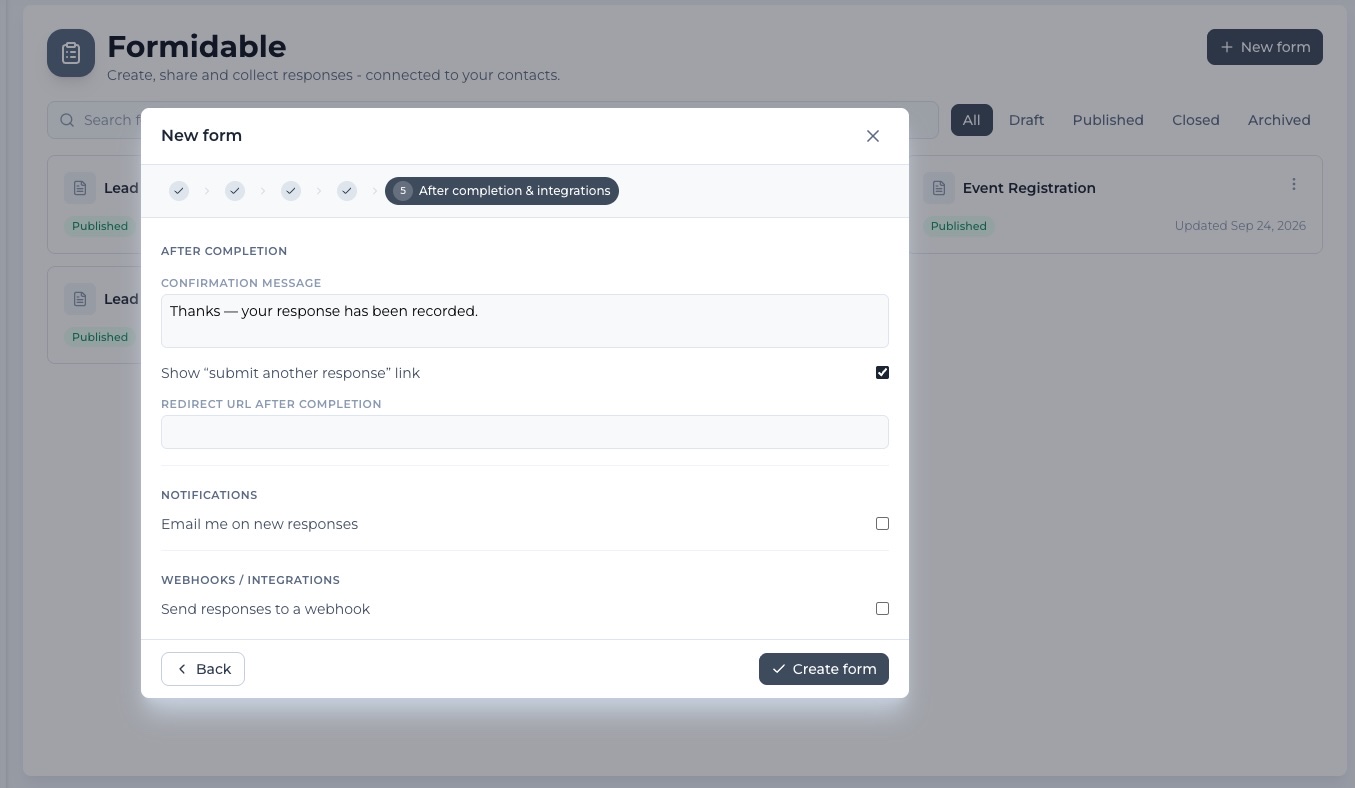1355x788 pixels.
Task: Open the Event Registration form title
Action: coord(1029,188)
